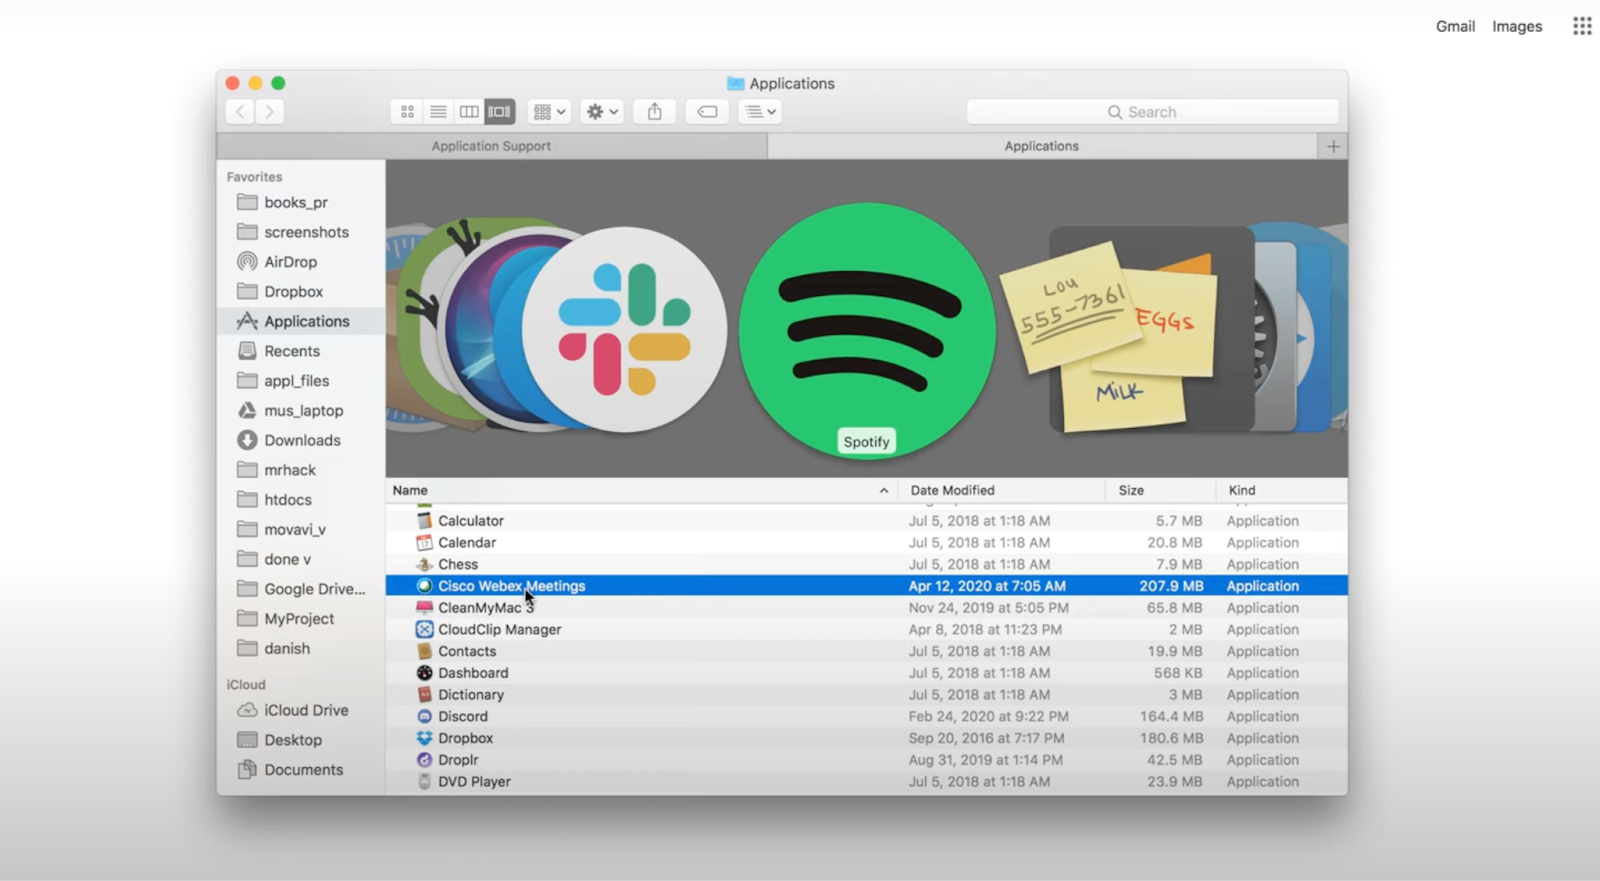The height and width of the screenshot is (881, 1600).
Task: Open the Dropbox list dropdown in toolbar
Action: pos(760,112)
